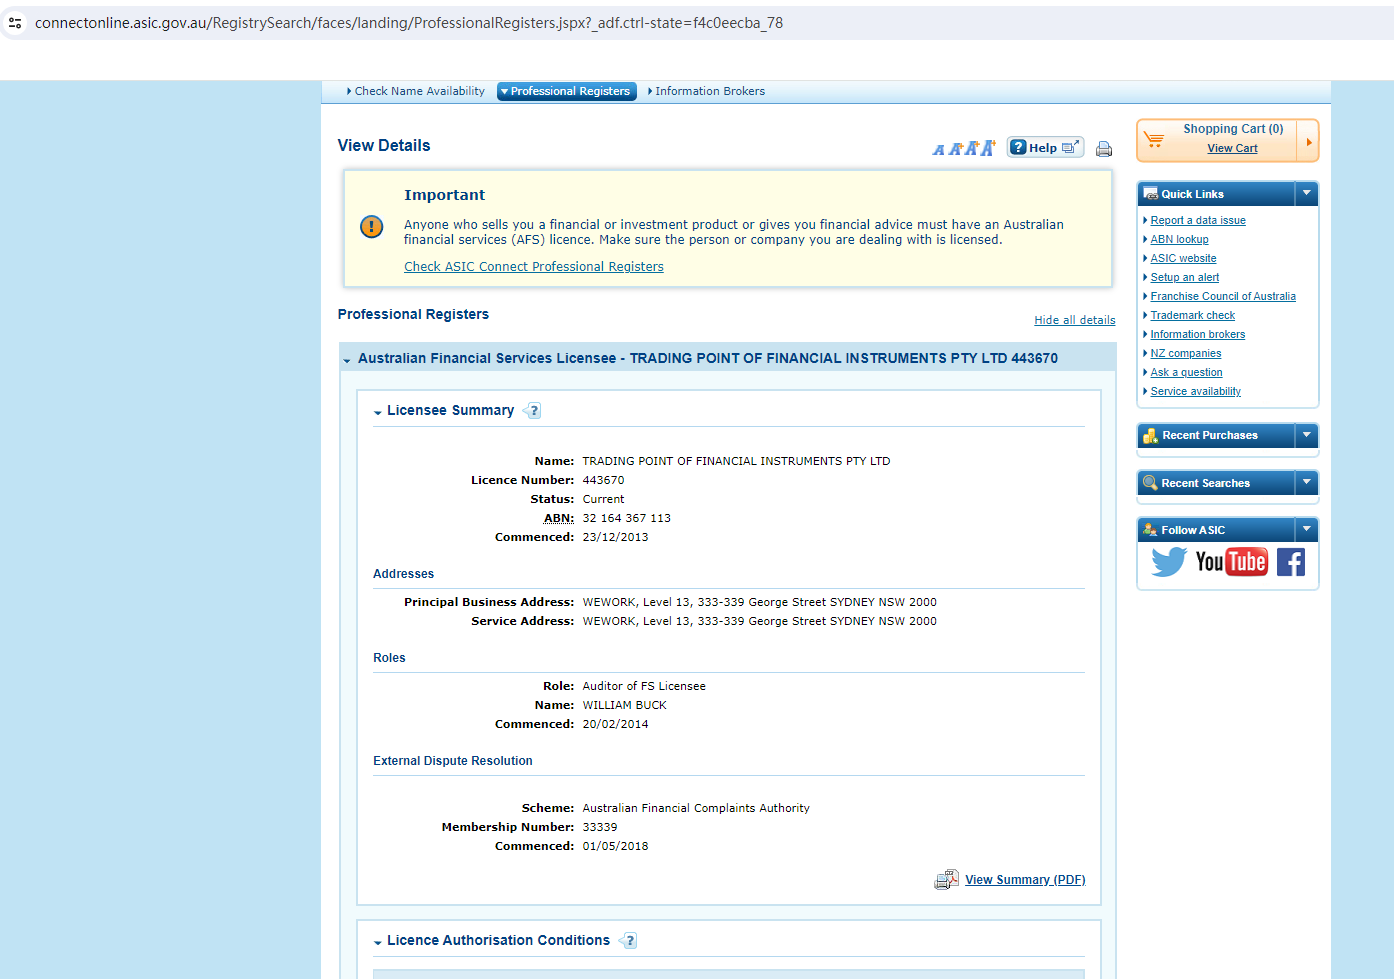Click the Quick Links panel header icon
This screenshot has width=1394, height=979.
pyautogui.click(x=1151, y=194)
